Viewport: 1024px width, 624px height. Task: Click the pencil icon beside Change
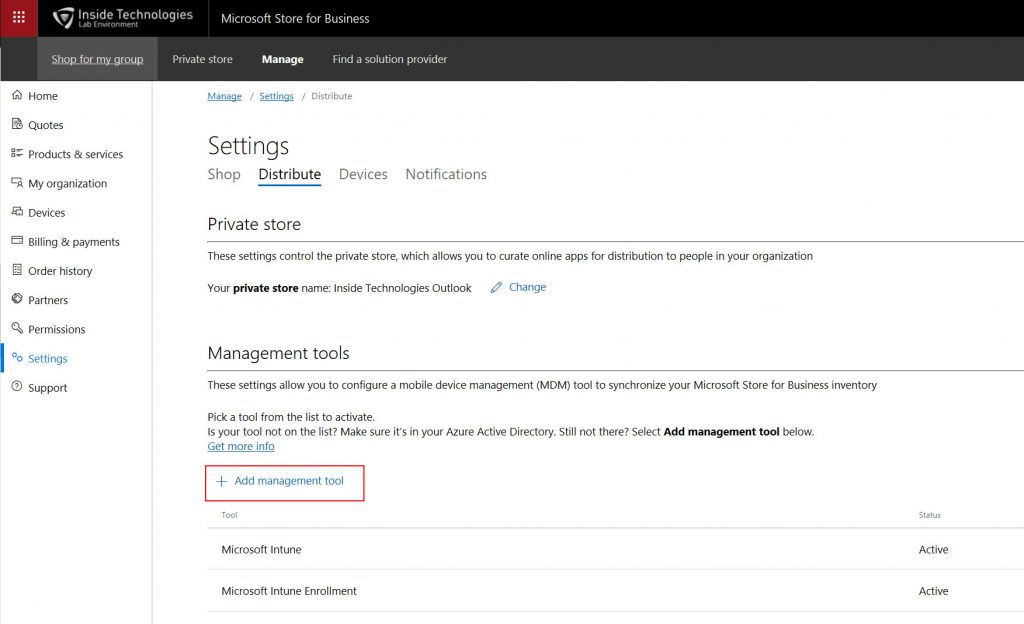(x=496, y=287)
